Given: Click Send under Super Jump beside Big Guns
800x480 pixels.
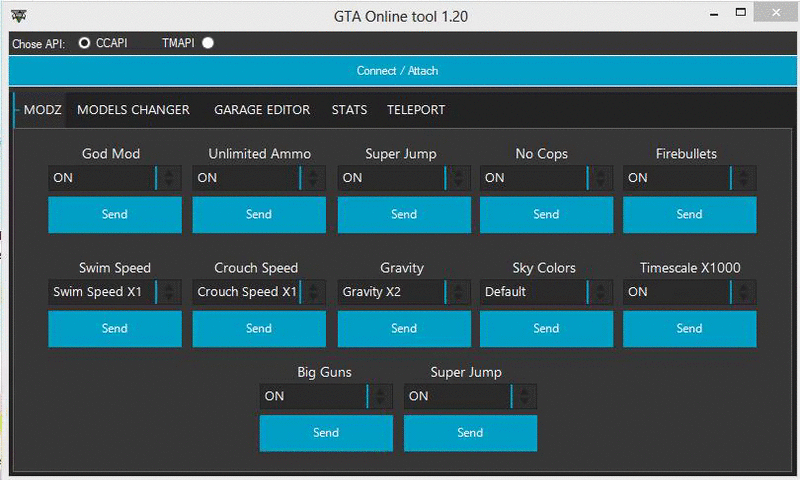Looking at the screenshot, I should pos(470,433).
